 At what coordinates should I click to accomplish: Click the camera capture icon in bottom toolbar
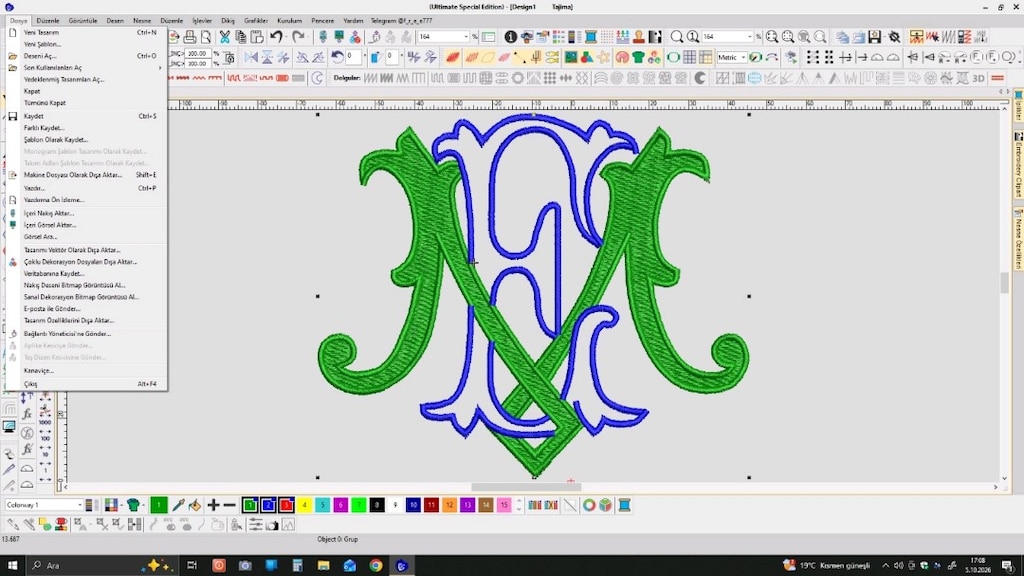(x=272, y=524)
